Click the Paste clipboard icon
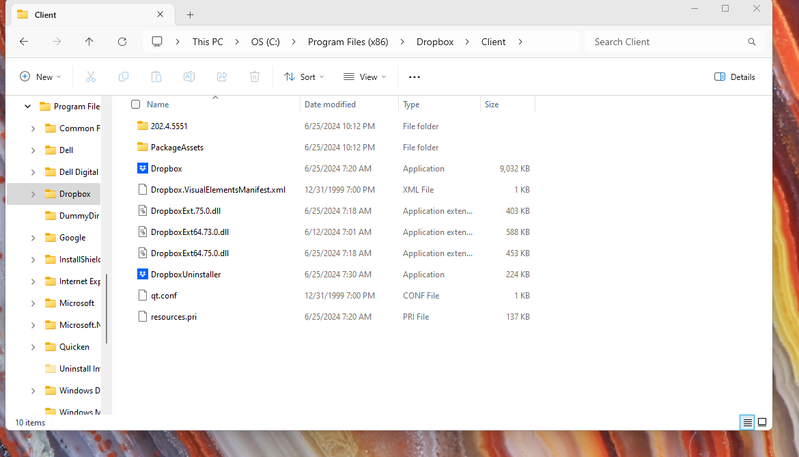Viewport: 799px width, 457px height. click(x=156, y=77)
